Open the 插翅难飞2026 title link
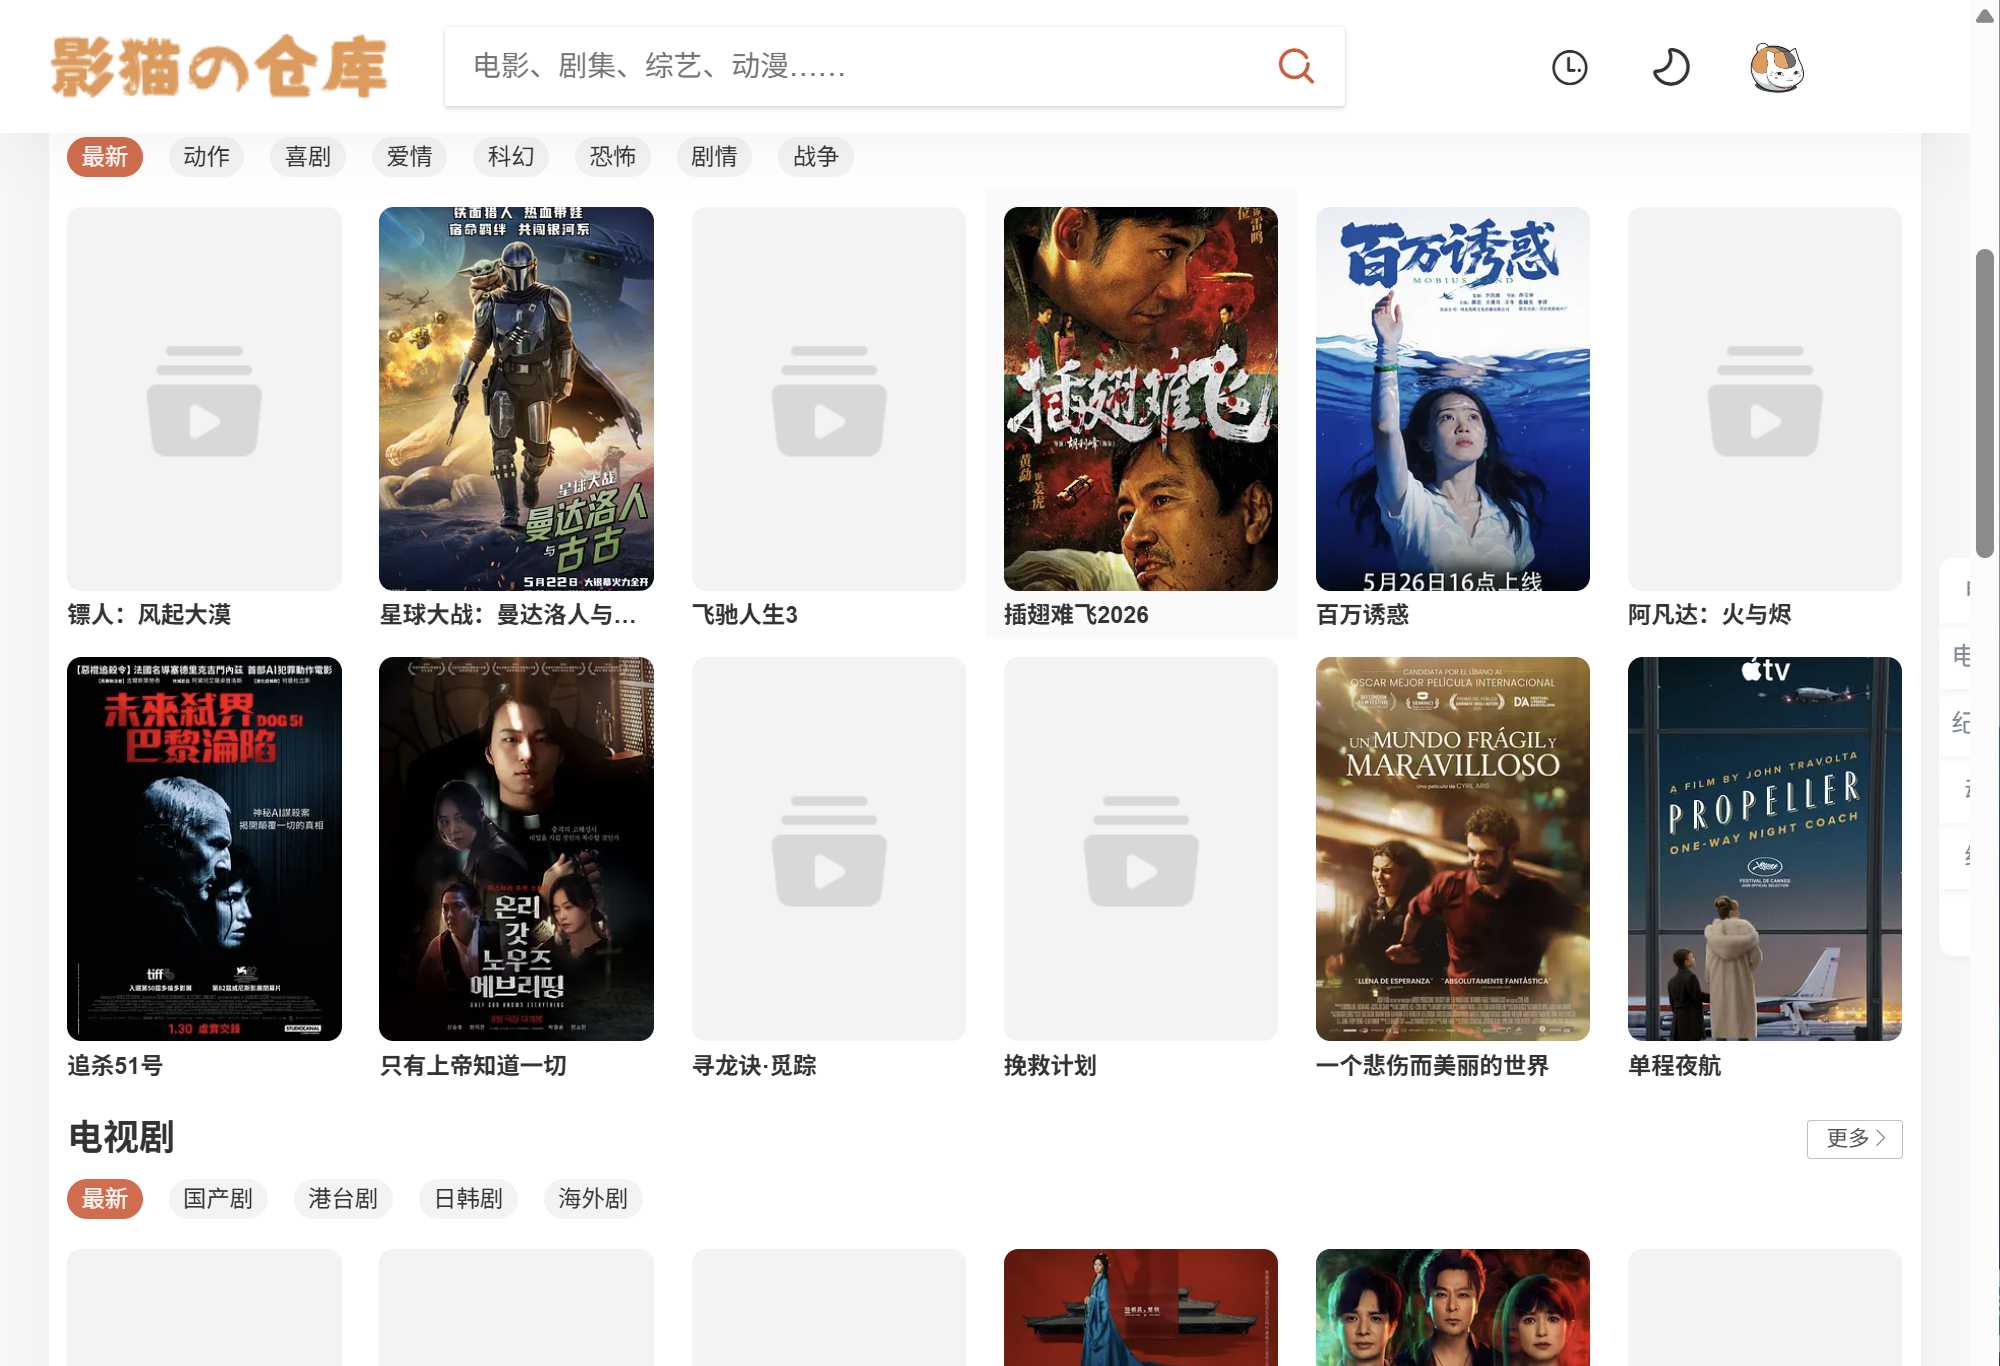Viewport: 2000px width, 1366px height. (x=1076, y=614)
